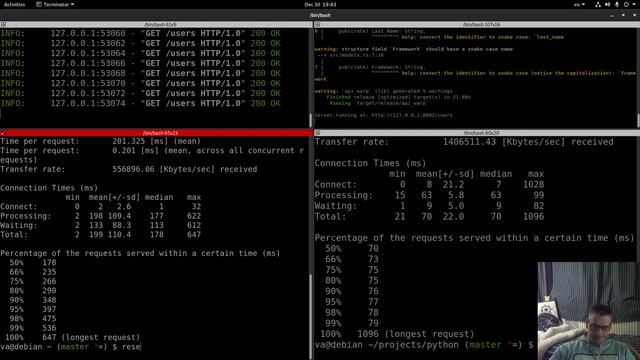This screenshot has height=360, width=640.
Task: Click right pane Total row 21 70 22.0
Action: click(429, 217)
